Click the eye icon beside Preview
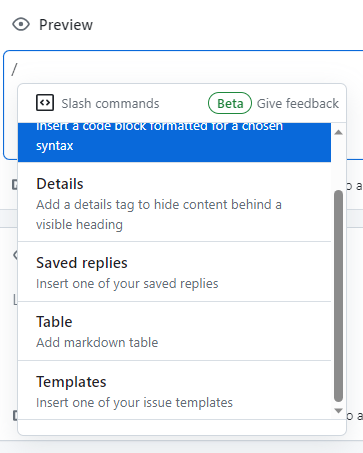363x453 pixels. (21, 25)
